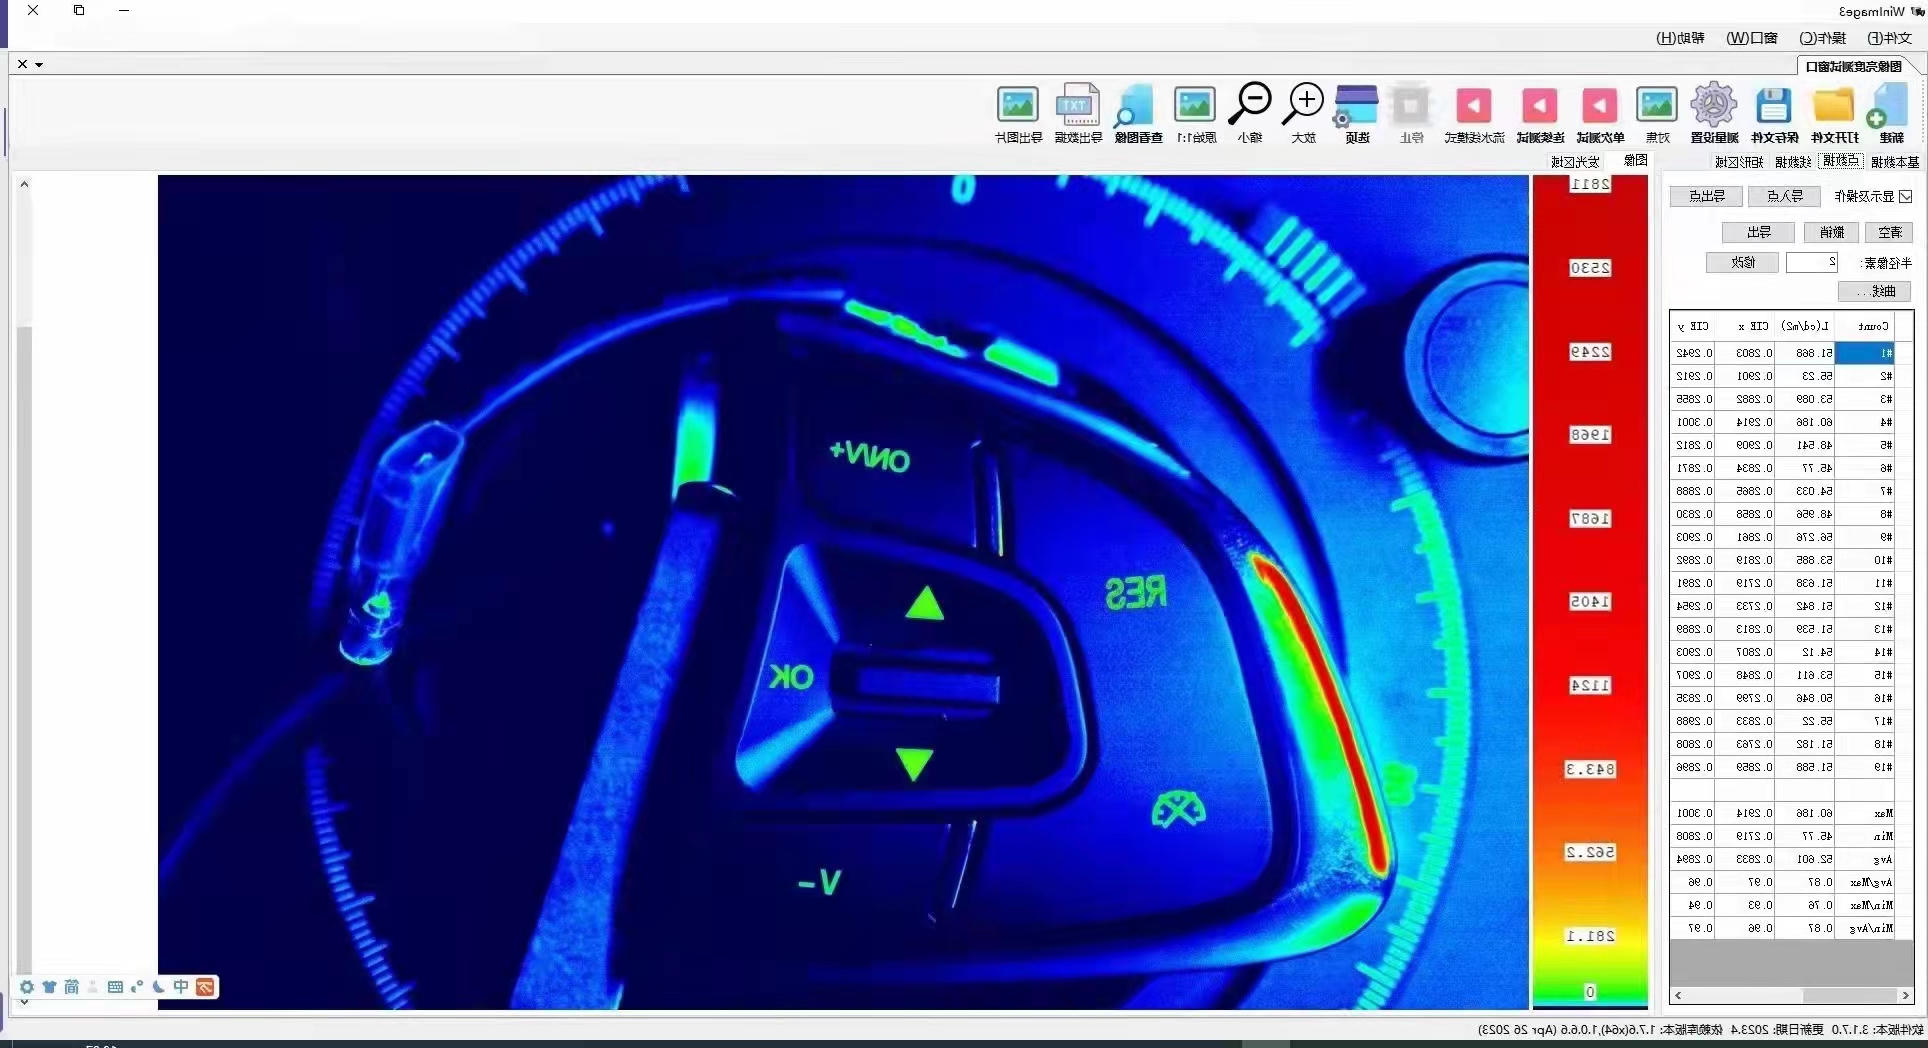Image resolution: width=1928 pixels, height=1048 pixels.
Task: Open 测量设置 measurement settings gear icon
Action: (1714, 105)
